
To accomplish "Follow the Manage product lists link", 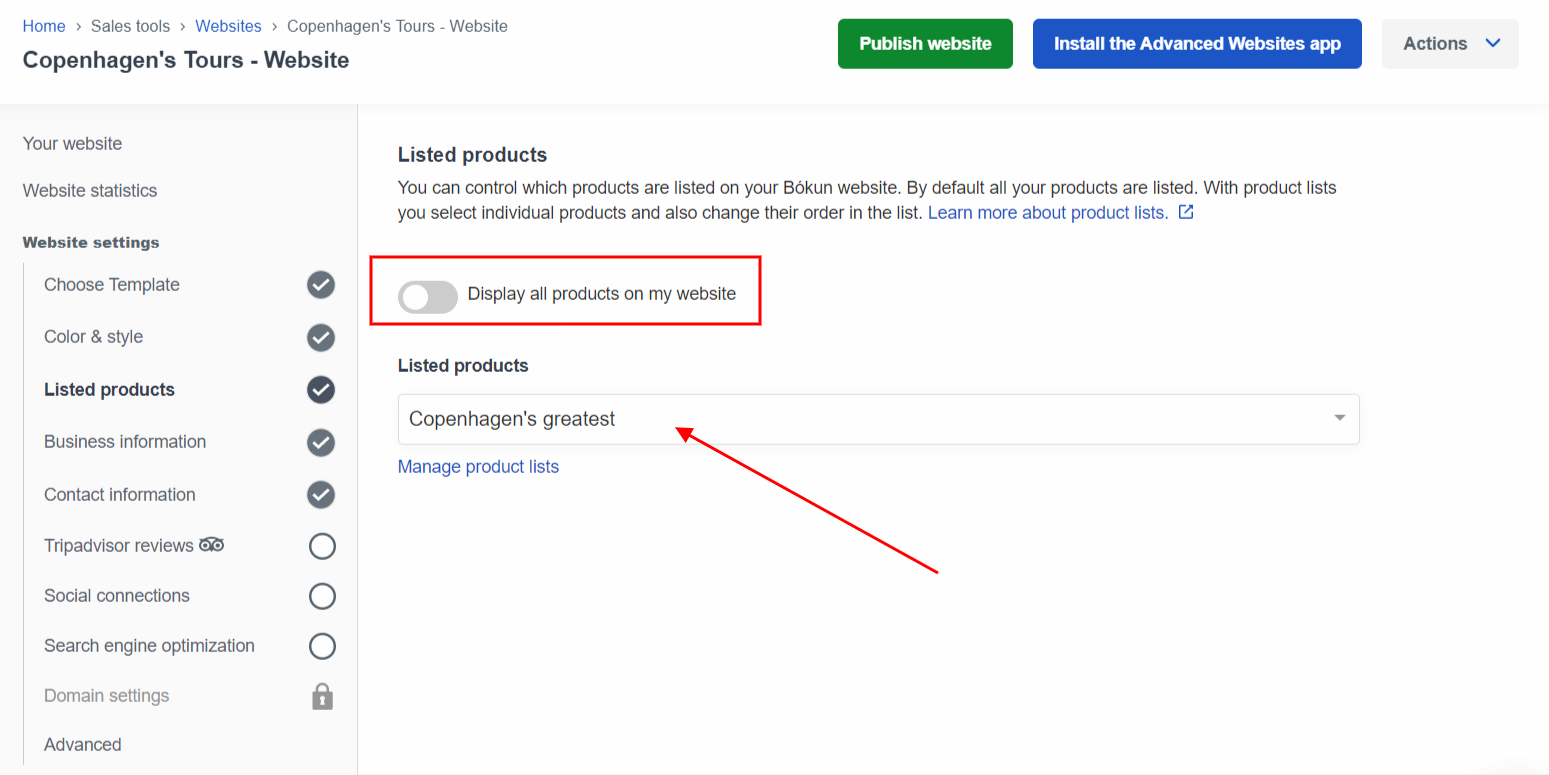I will [x=478, y=467].
